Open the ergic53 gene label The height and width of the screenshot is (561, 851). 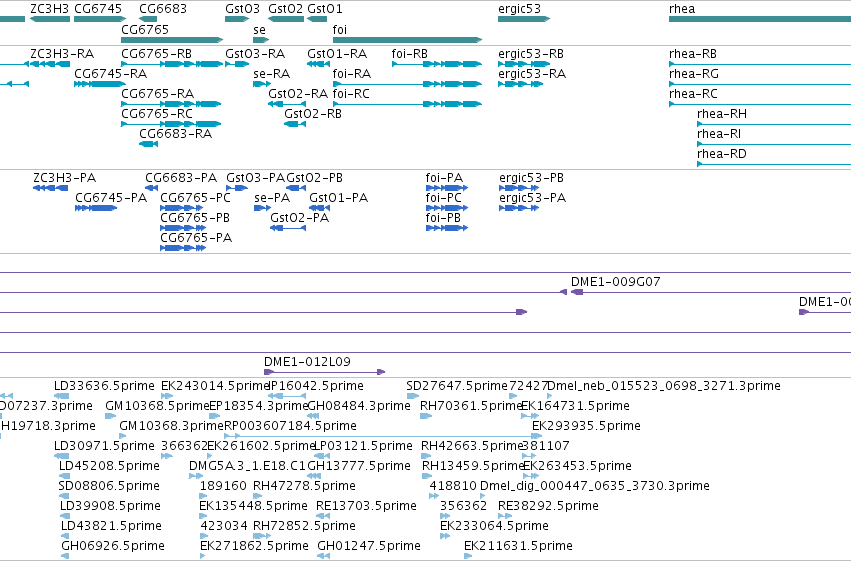pyautogui.click(x=519, y=9)
